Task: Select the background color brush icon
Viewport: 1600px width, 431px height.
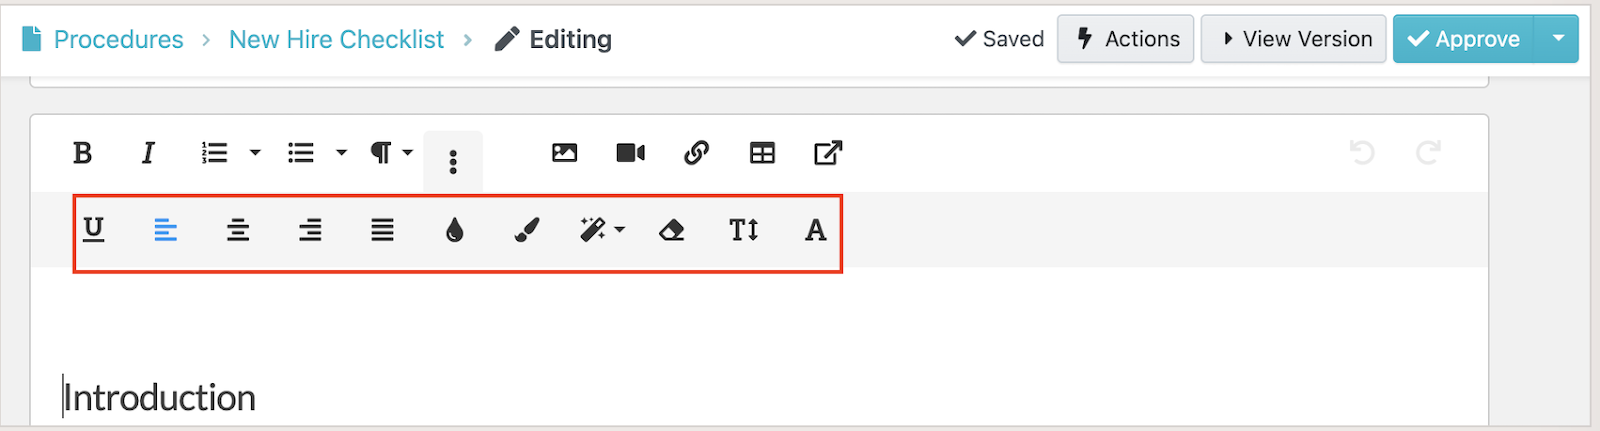Action: (527, 230)
